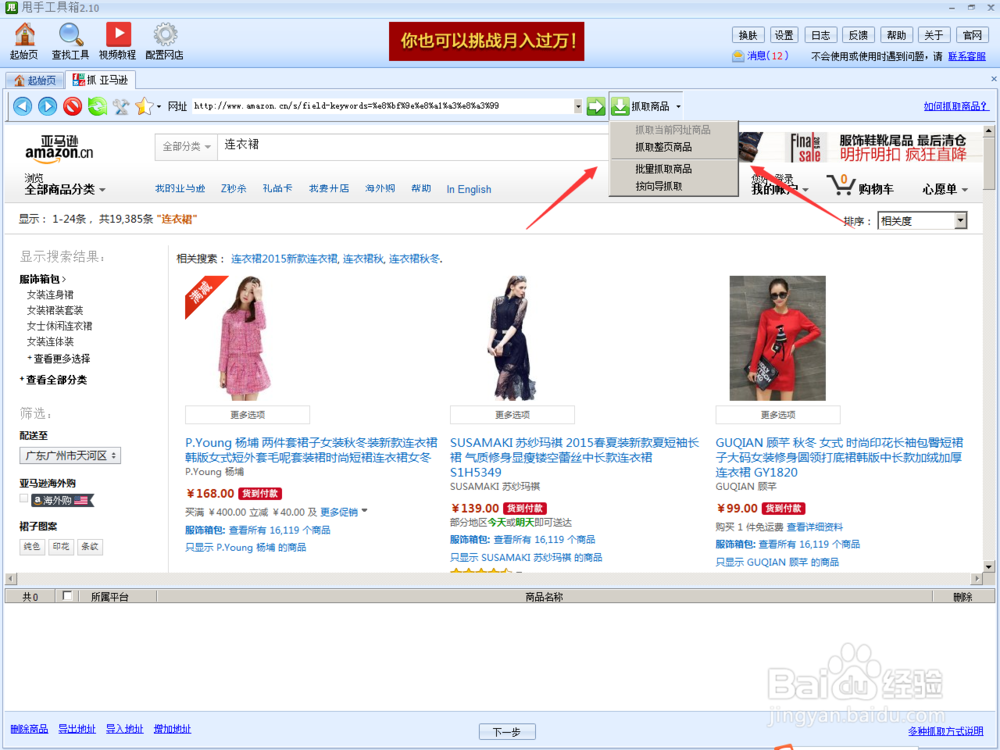The width and height of the screenshot is (1000, 750).
Task: Open the In English link
Action: click(469, 189)
